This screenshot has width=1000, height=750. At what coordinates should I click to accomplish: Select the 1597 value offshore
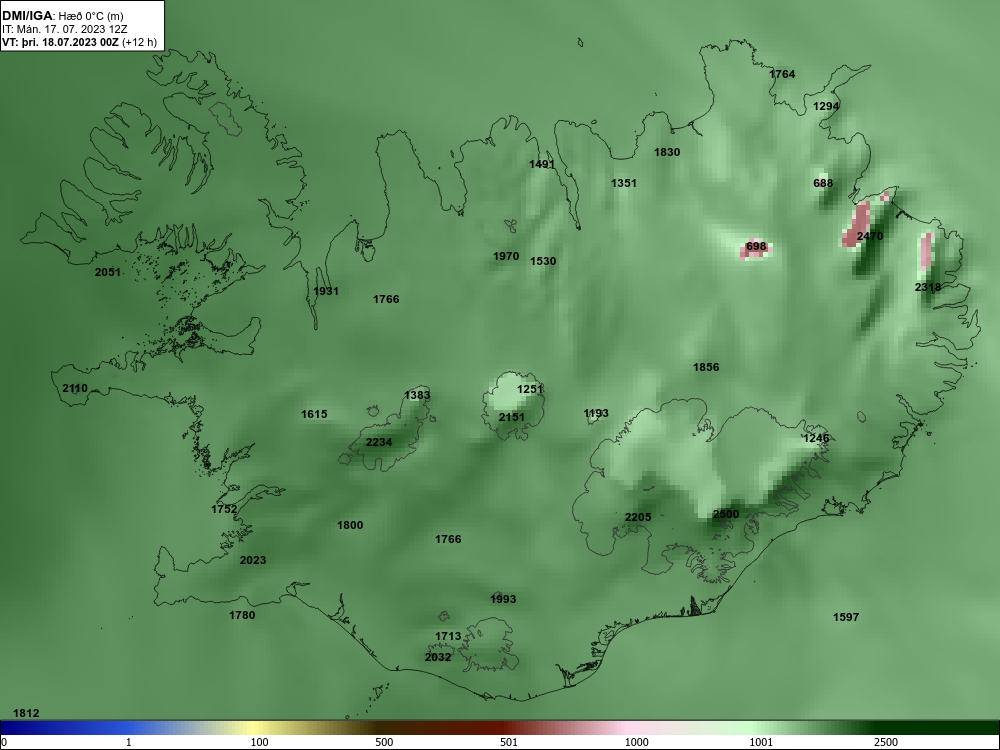846,617
